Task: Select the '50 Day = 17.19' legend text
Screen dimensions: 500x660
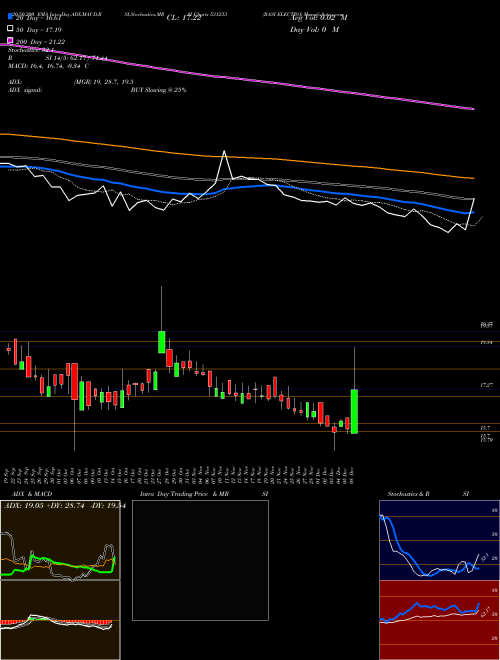Action: (39, 30)
